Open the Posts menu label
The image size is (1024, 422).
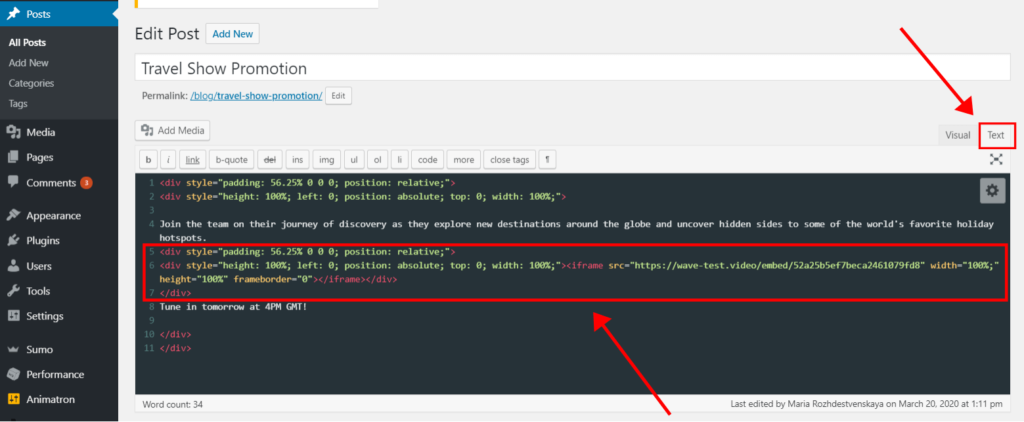click(x=39, y=14)
